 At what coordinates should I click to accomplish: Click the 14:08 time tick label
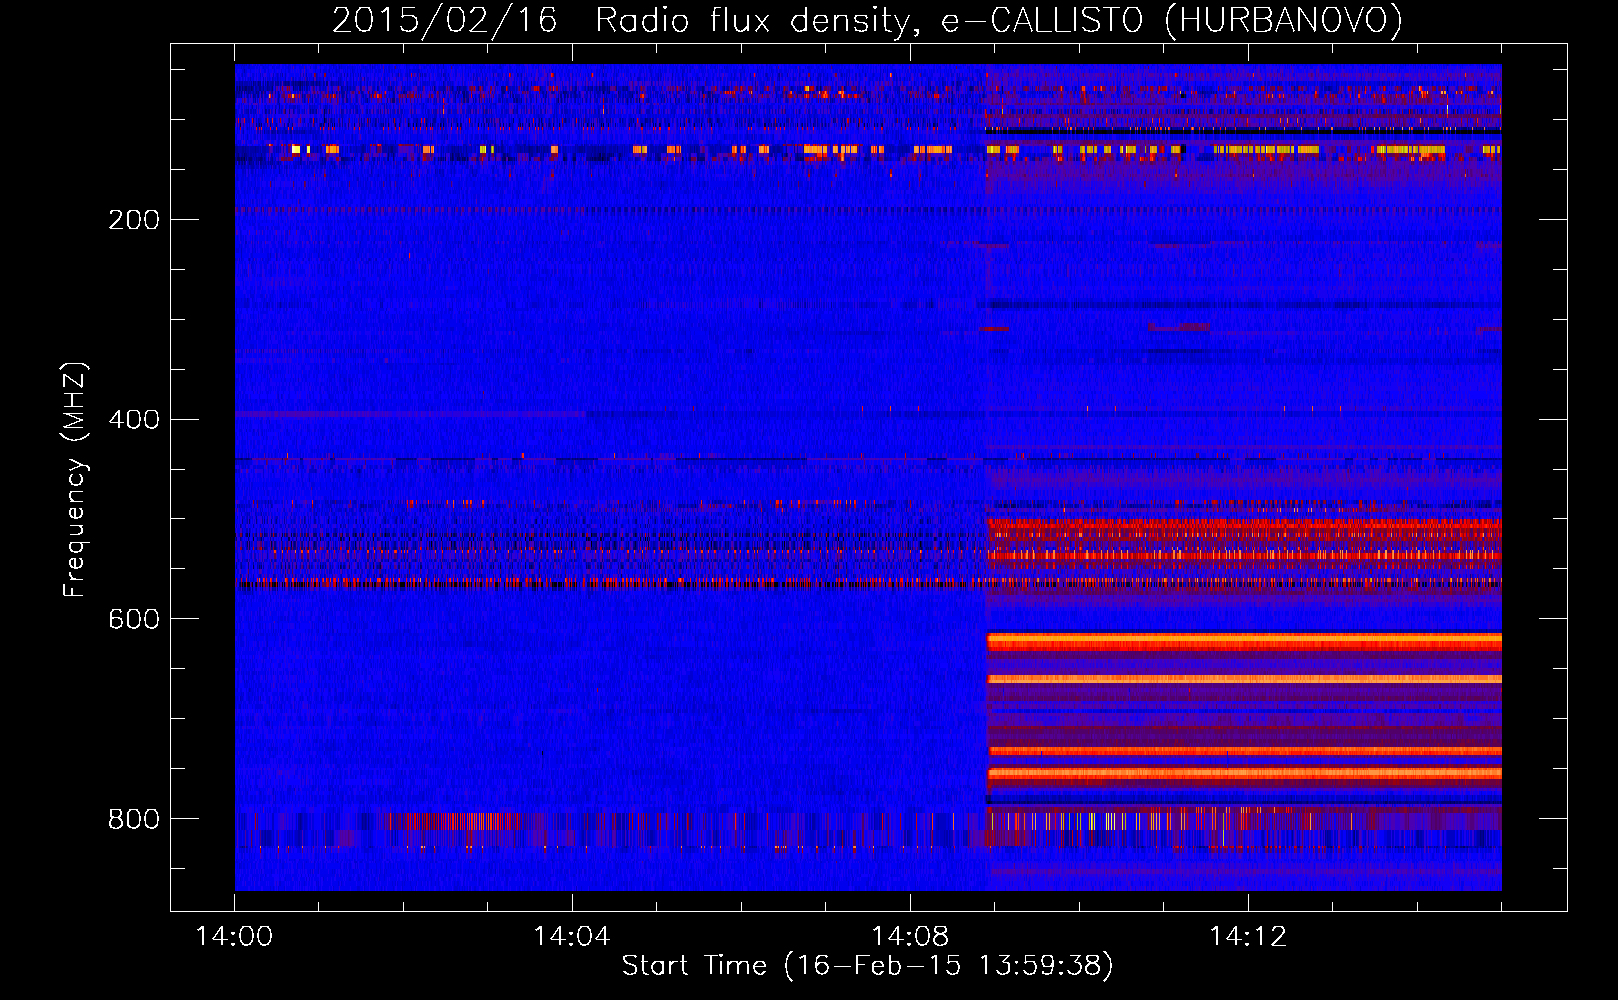(x=909, y=937)
